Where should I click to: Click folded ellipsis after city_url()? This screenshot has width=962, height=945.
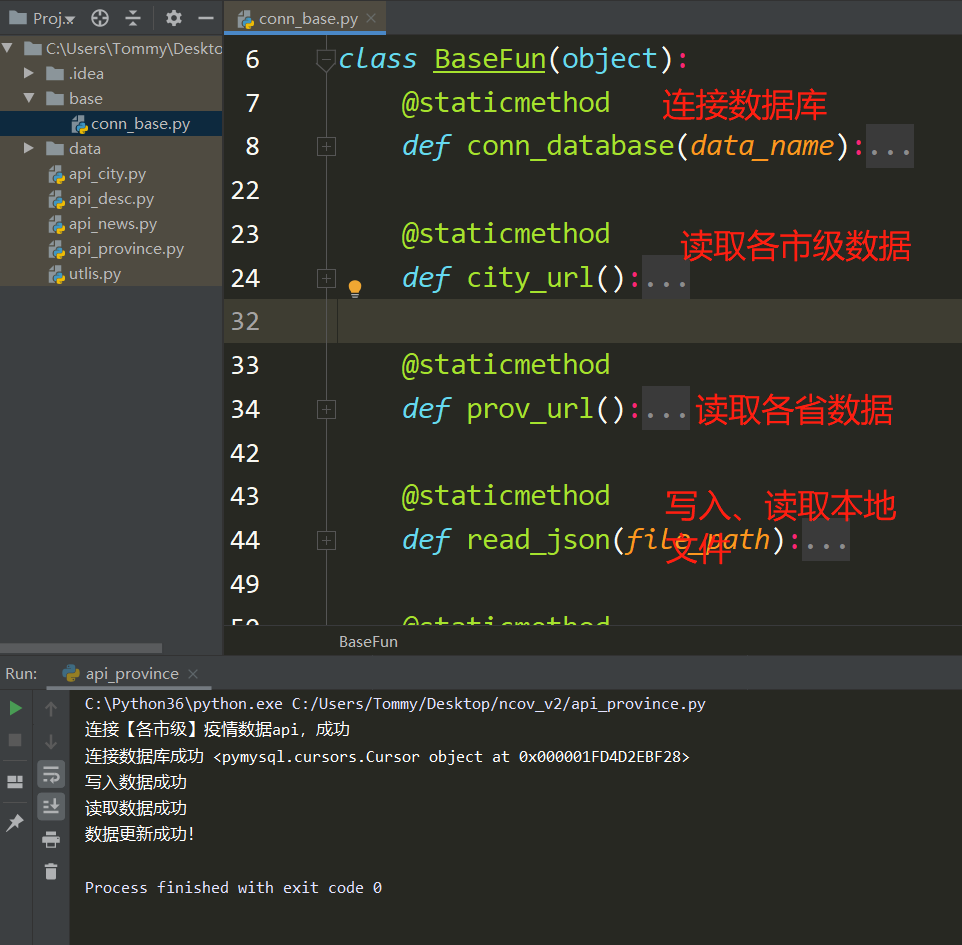click(666, 278)
